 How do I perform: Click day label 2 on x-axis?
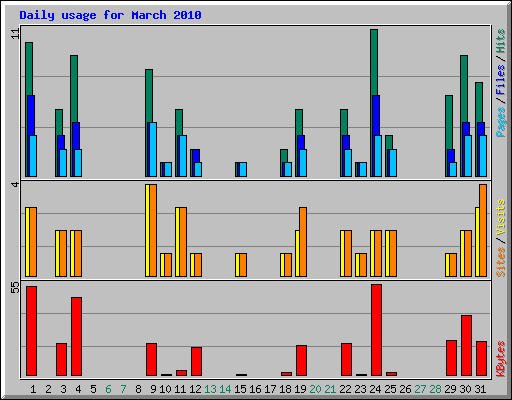pos(48,389)
